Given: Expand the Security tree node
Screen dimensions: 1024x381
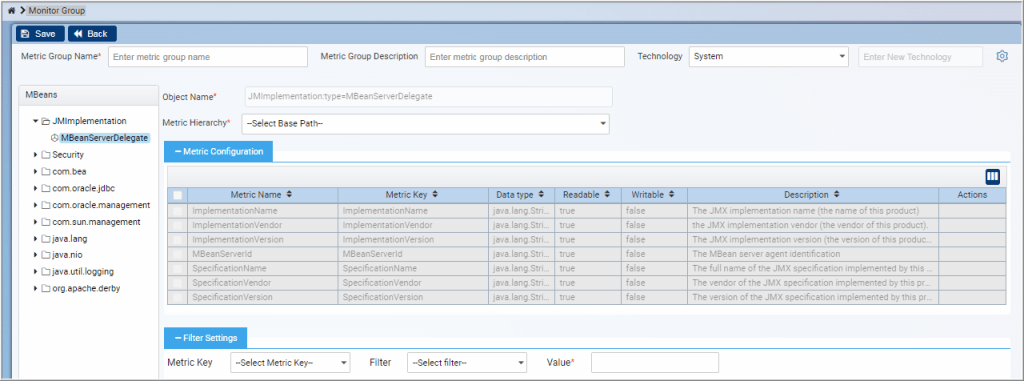Looking at the screenshot, I should click(35, 155).
